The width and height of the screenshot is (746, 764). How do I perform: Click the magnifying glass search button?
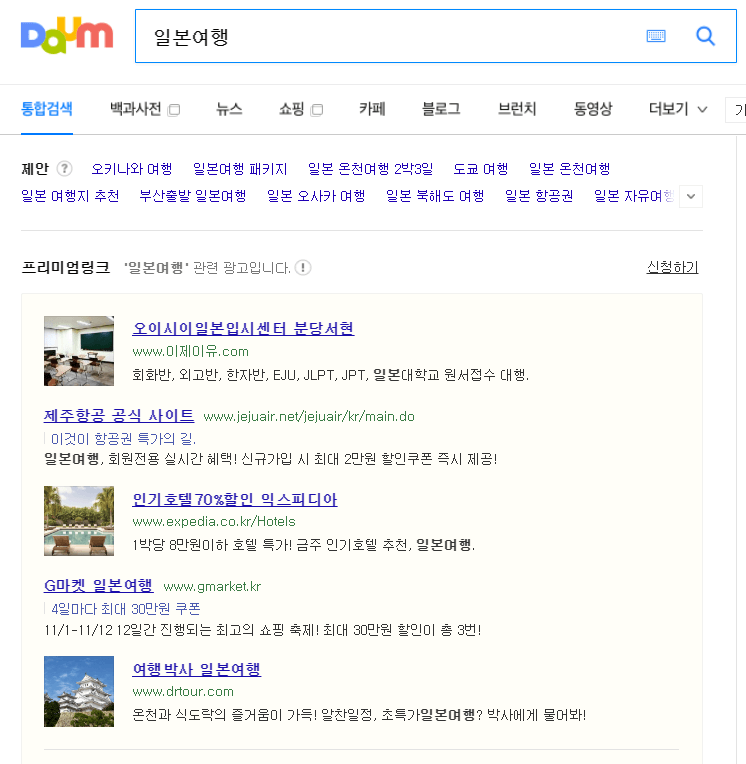[x=706, y=36]
